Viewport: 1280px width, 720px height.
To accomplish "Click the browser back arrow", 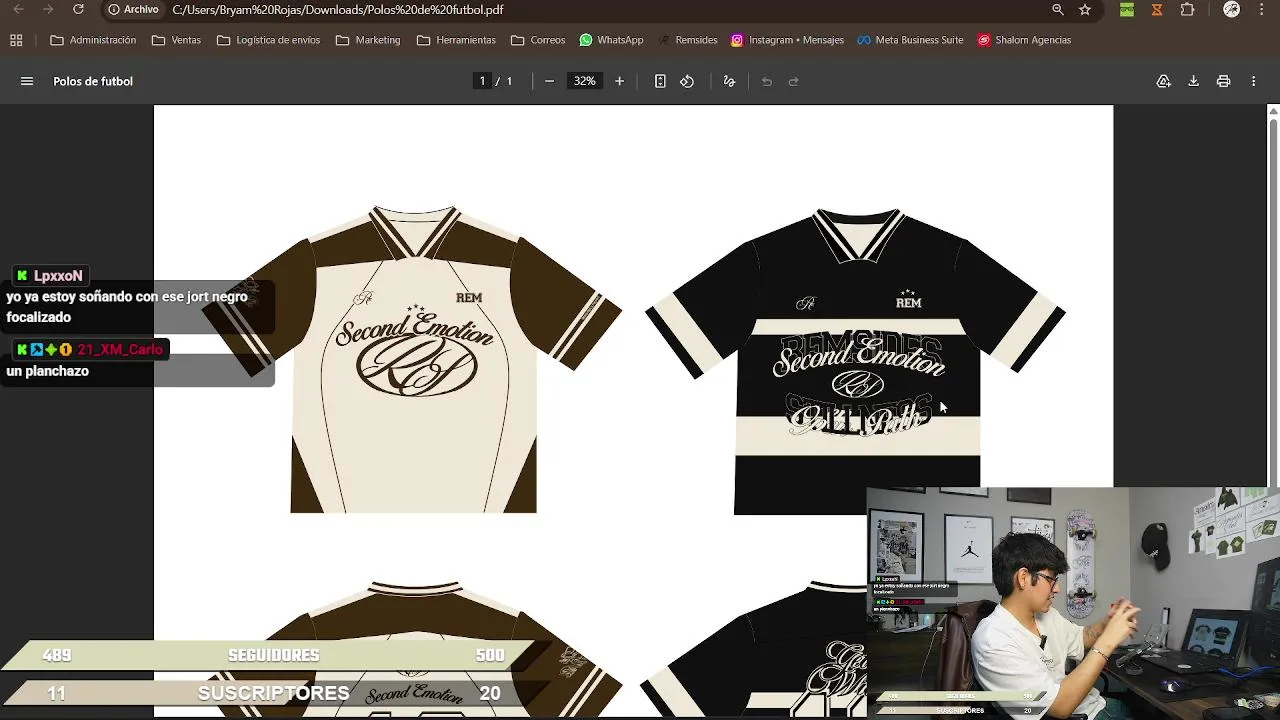I will pyautogui.click(x=18, y=9).
